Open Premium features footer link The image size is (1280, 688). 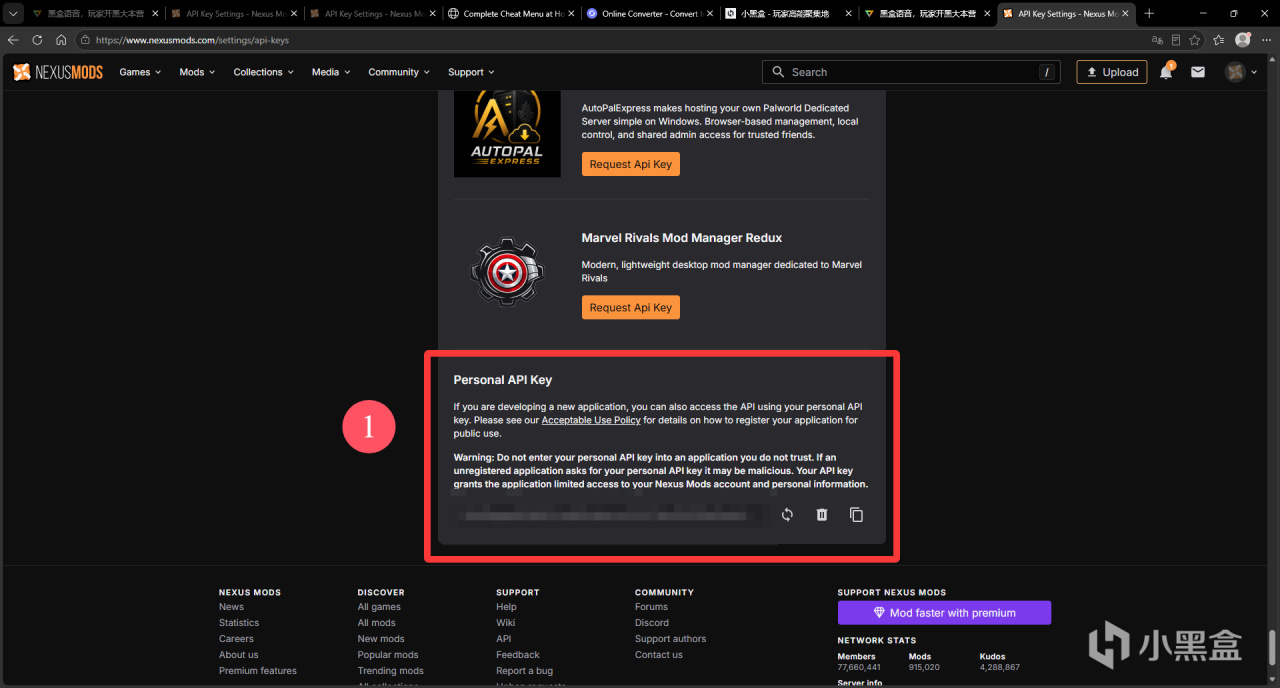coord(258,670)
